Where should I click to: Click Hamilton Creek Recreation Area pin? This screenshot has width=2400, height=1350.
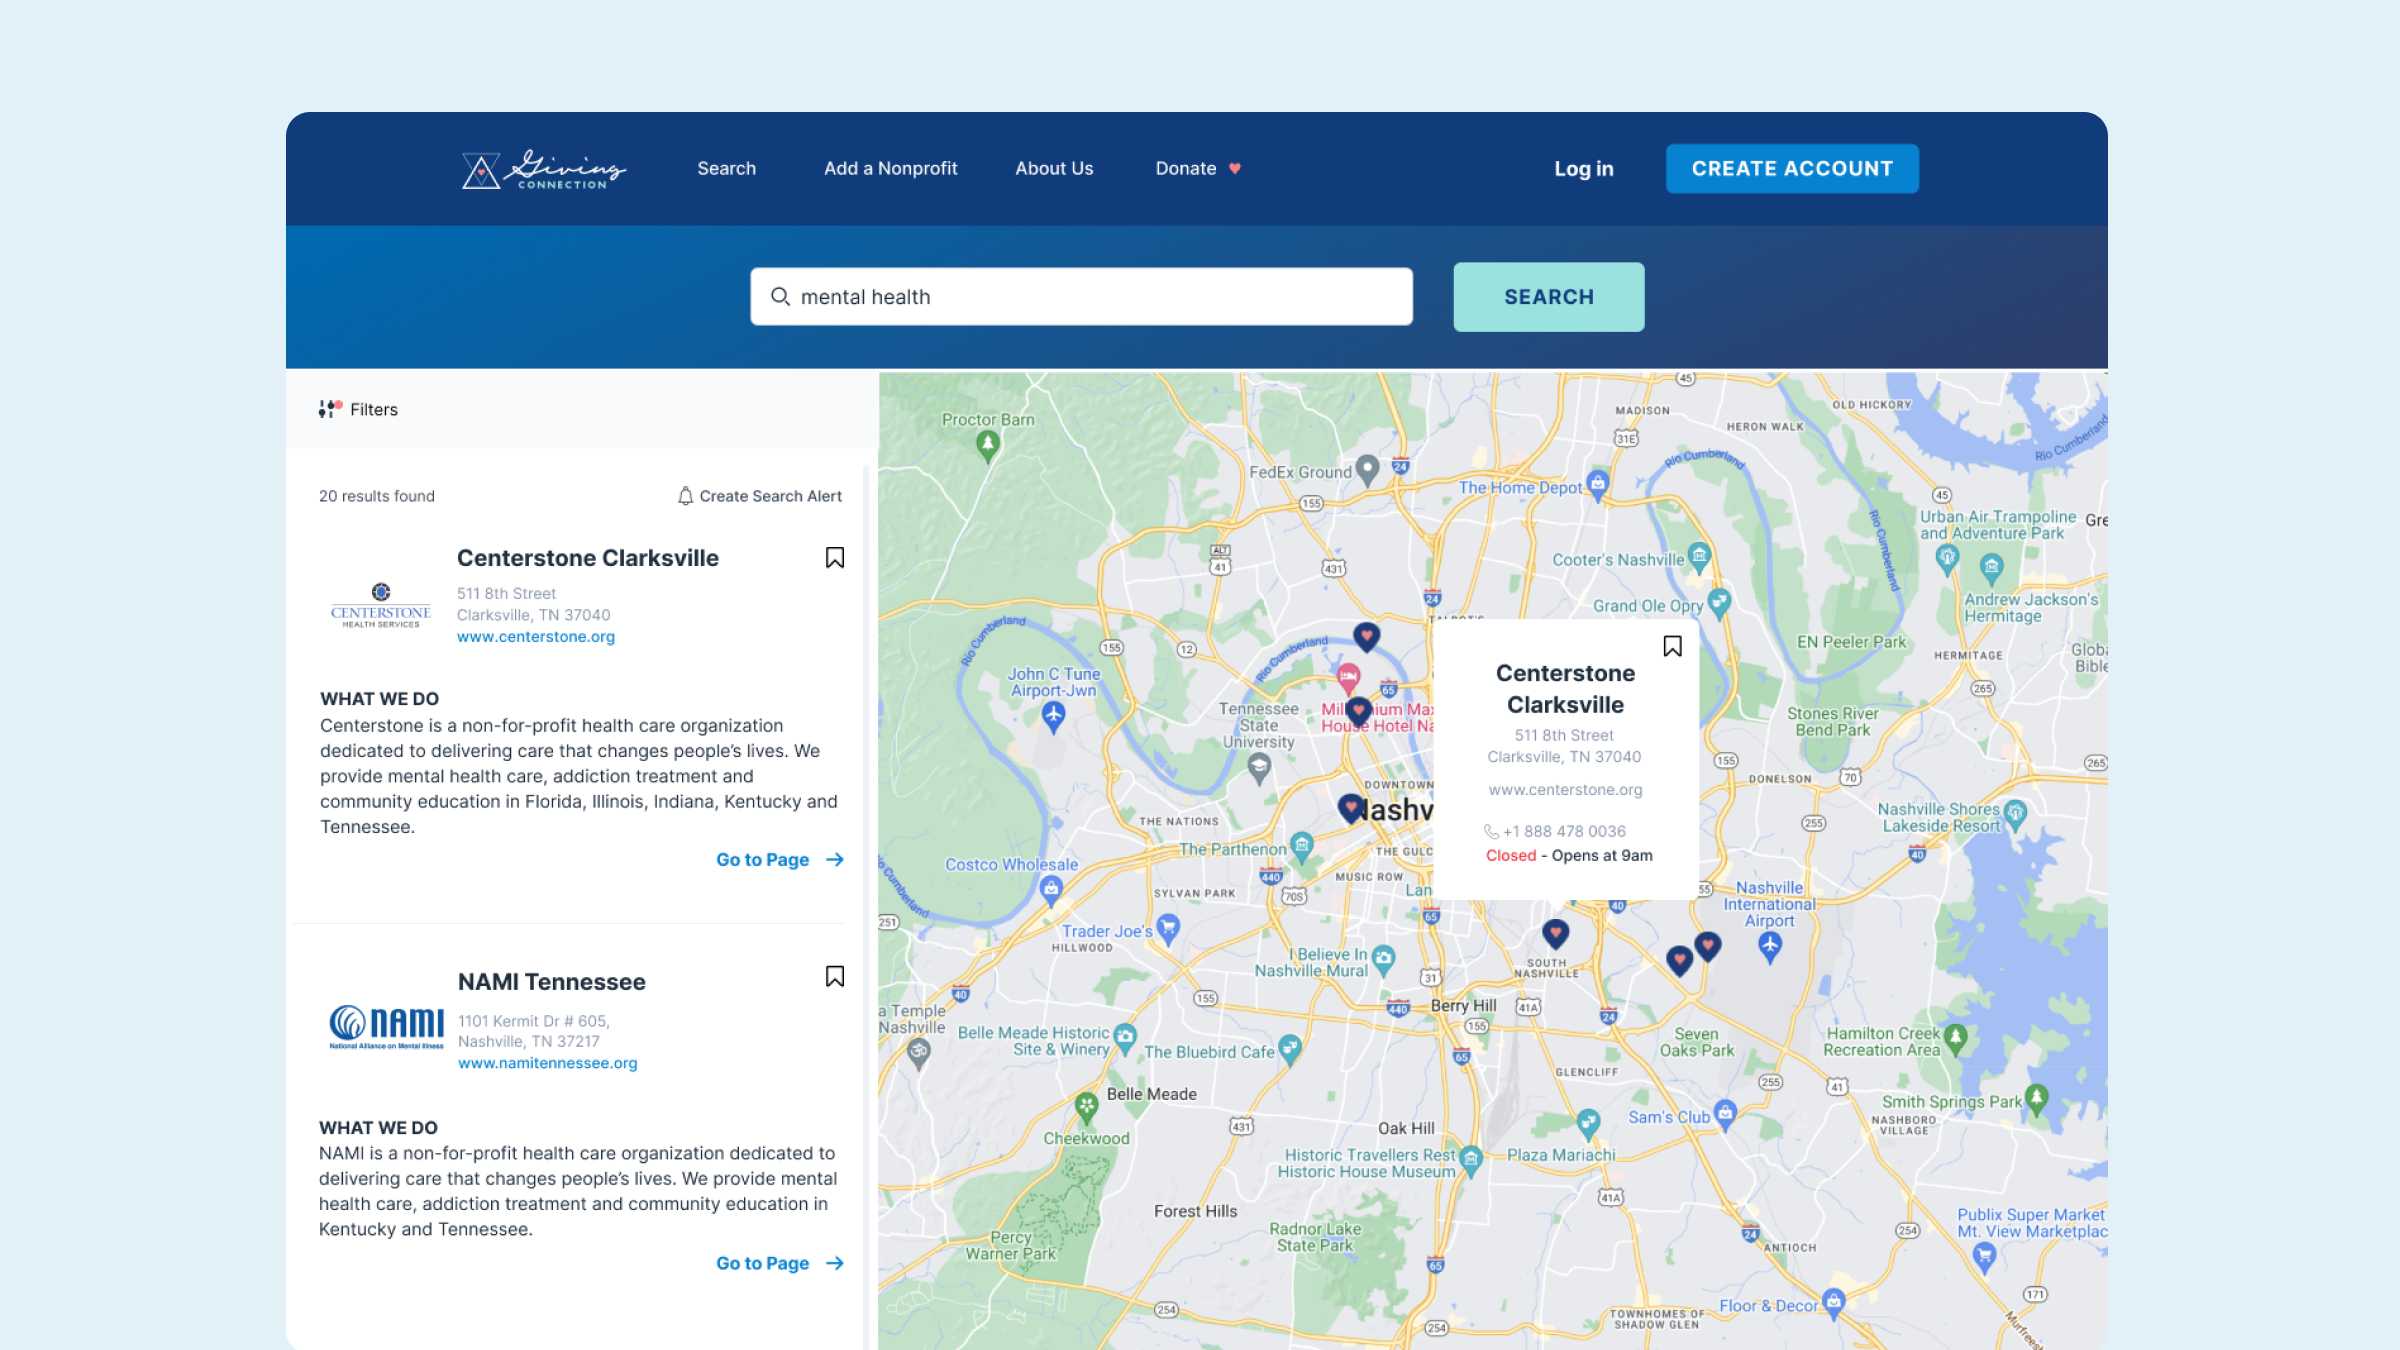click(1956, 1039)
